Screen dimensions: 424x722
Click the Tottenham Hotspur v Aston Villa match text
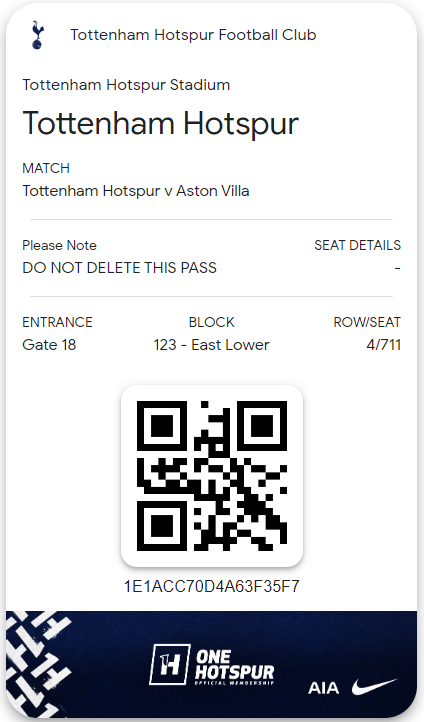coord(136,191)
